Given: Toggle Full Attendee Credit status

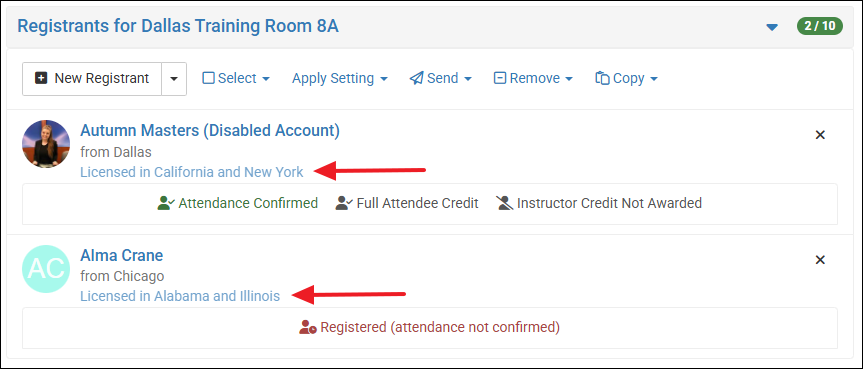Looking at the screenshot, I should pyautogui.click(x=407, y=203).
